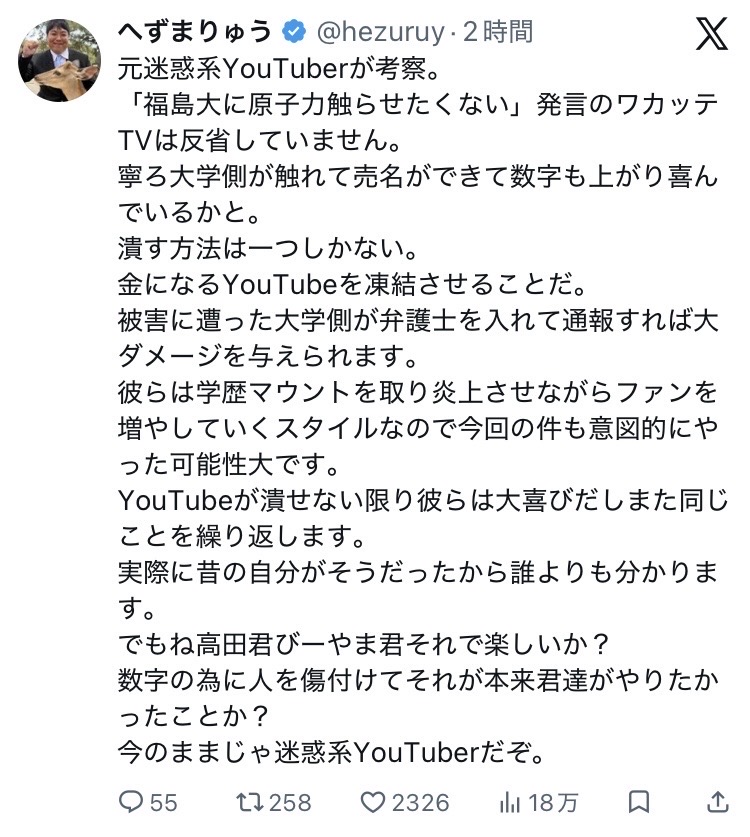
Task: Bookmark this post
Action: click(638, 802)
